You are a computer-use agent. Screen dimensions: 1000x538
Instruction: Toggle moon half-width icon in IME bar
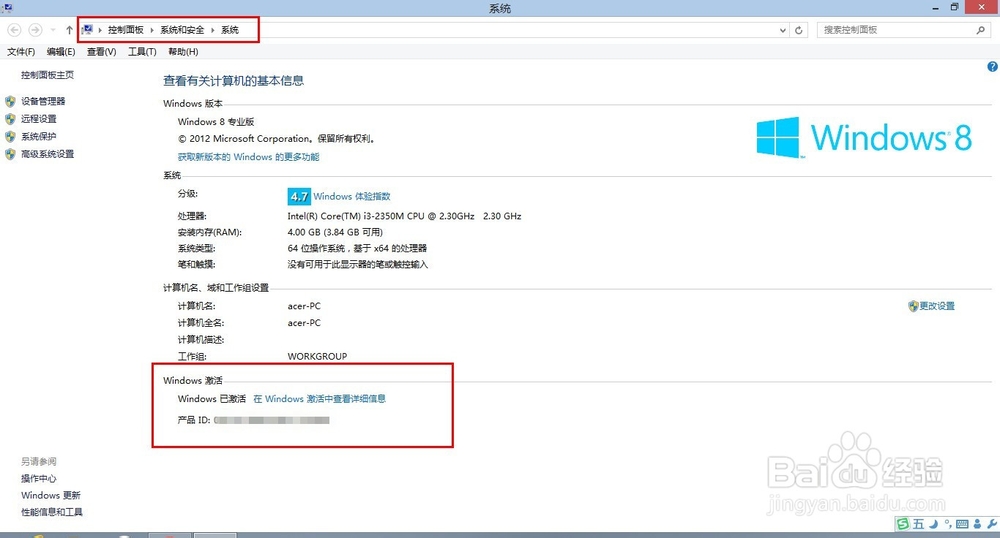point(933,524)
